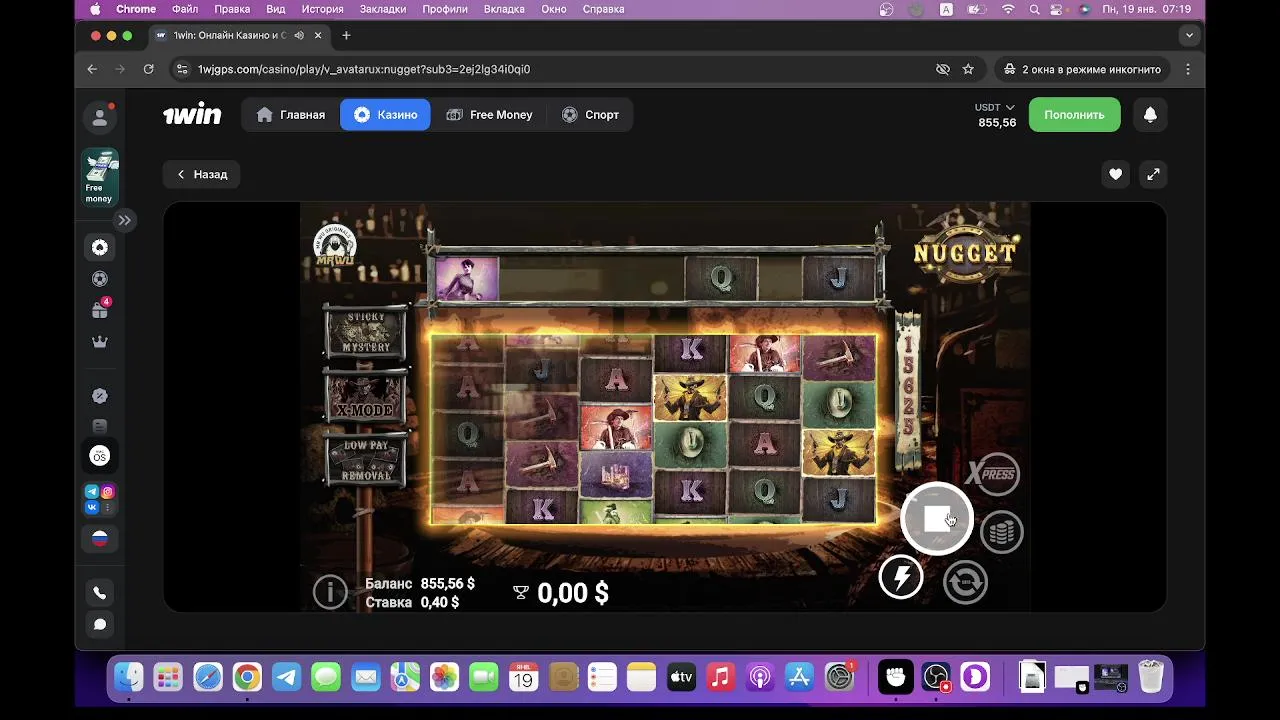Enable Low Pay Removal feature sign
The height and width of the screenshot is (720, 1280).
[x=366, y=460]
